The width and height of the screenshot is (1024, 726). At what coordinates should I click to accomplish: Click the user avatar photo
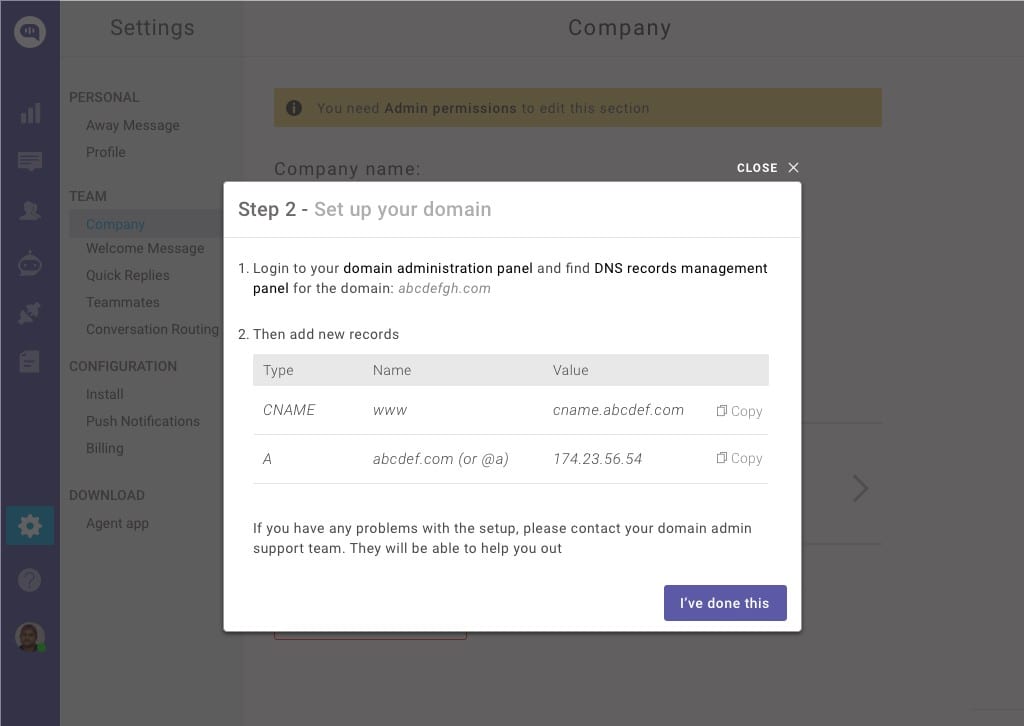click(30, 637)
